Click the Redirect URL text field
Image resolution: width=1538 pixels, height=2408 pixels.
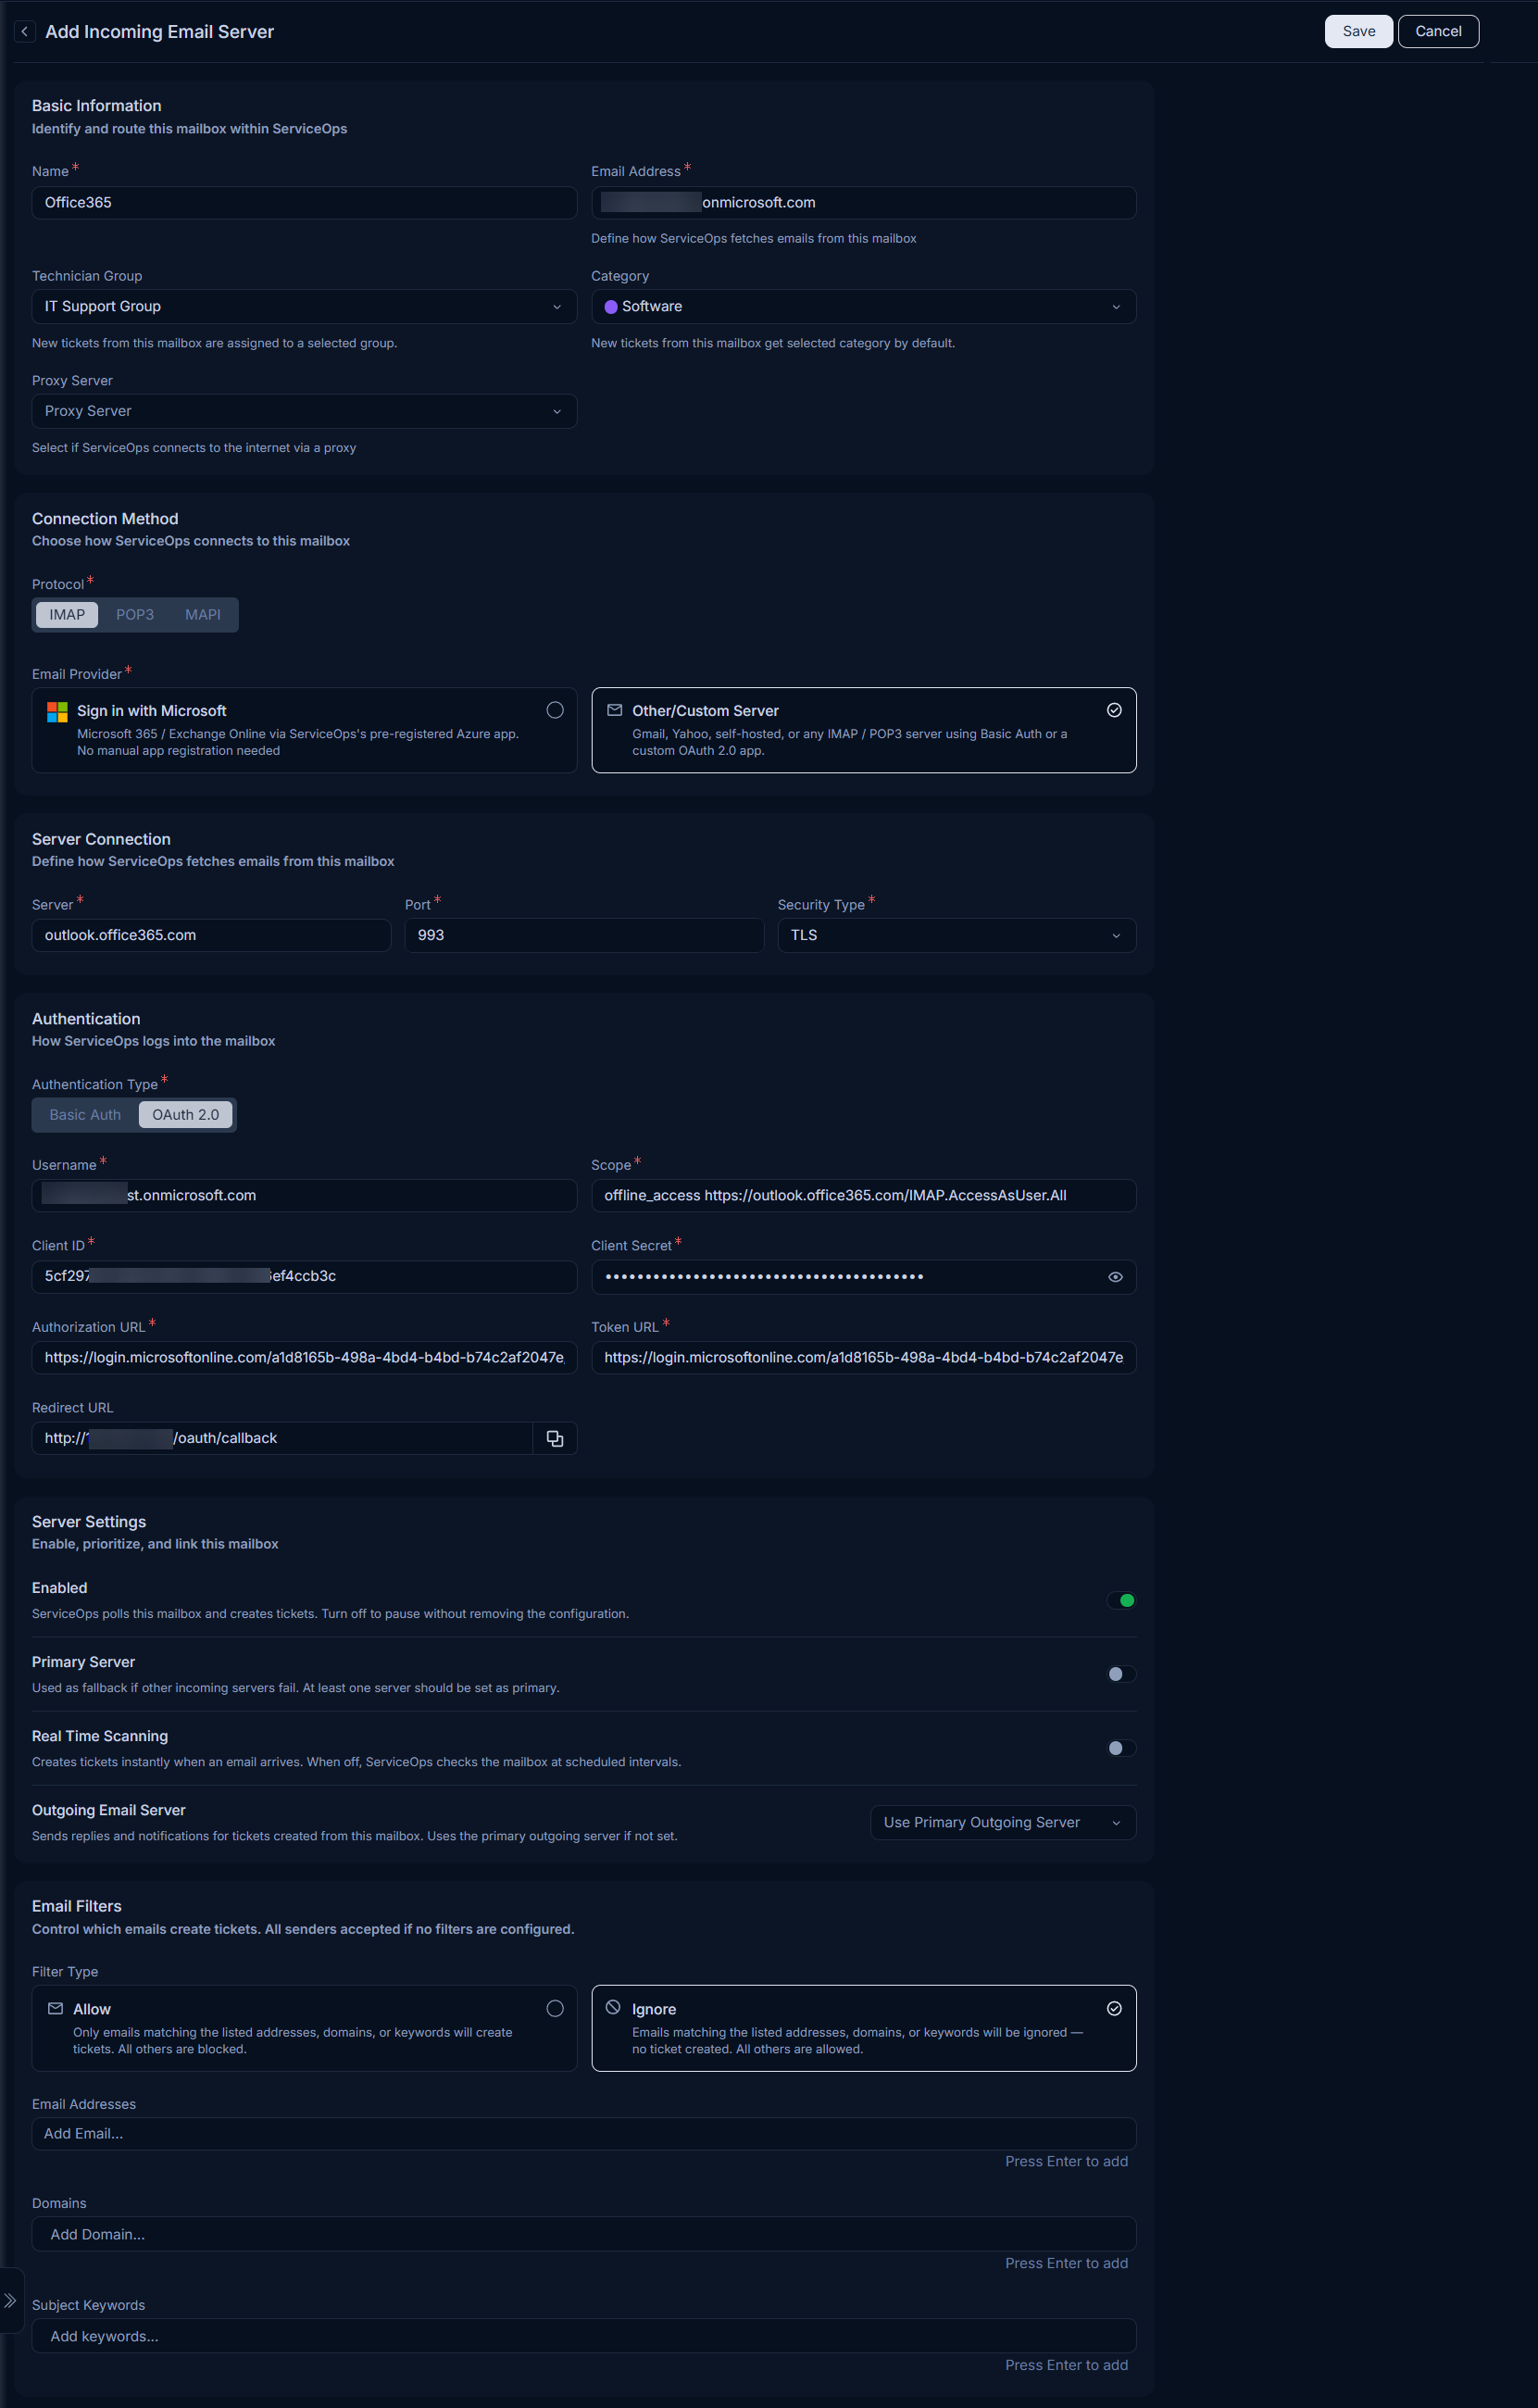coord(282,1438)
